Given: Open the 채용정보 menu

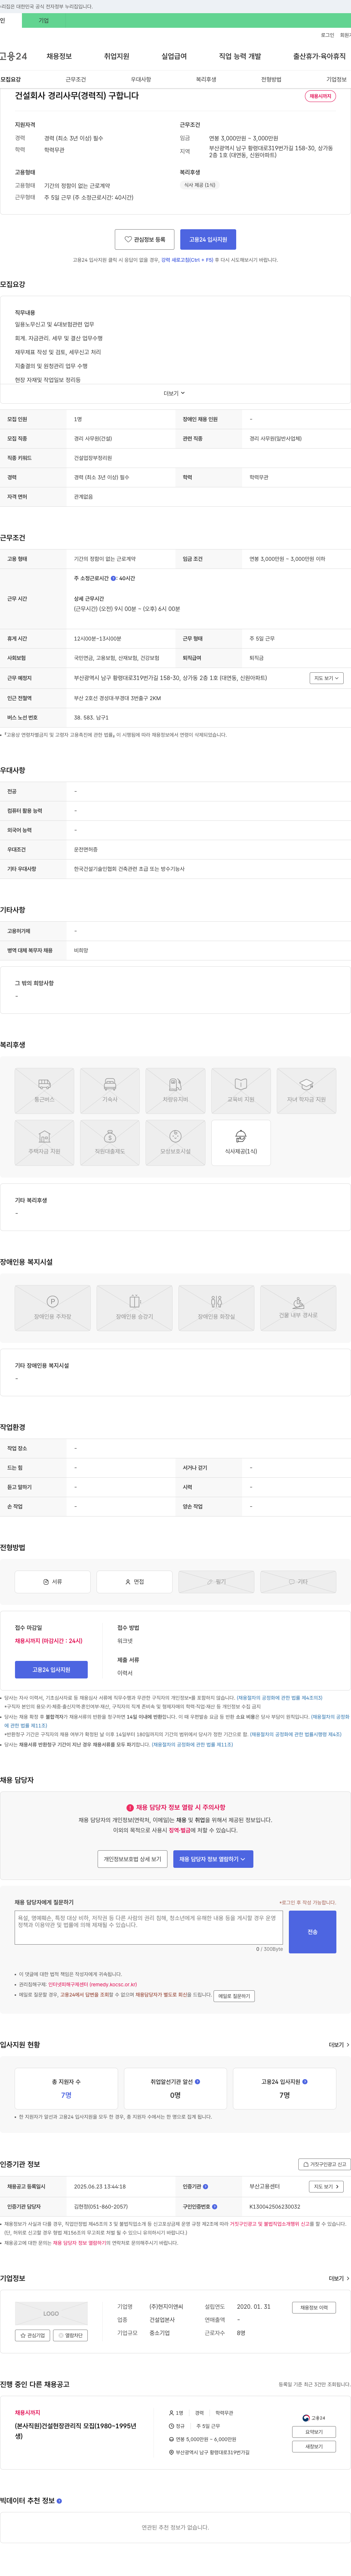Looking at the screenshot, I should pos(59,56).
